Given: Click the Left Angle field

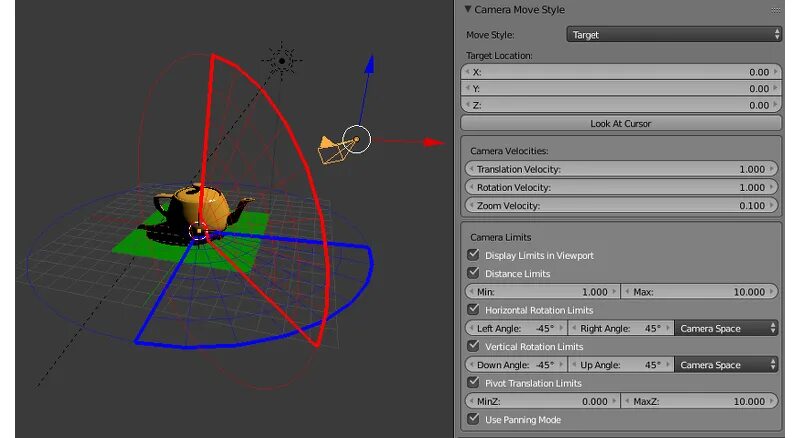Looking at the screenshot, I should click(x=515, y=328).
